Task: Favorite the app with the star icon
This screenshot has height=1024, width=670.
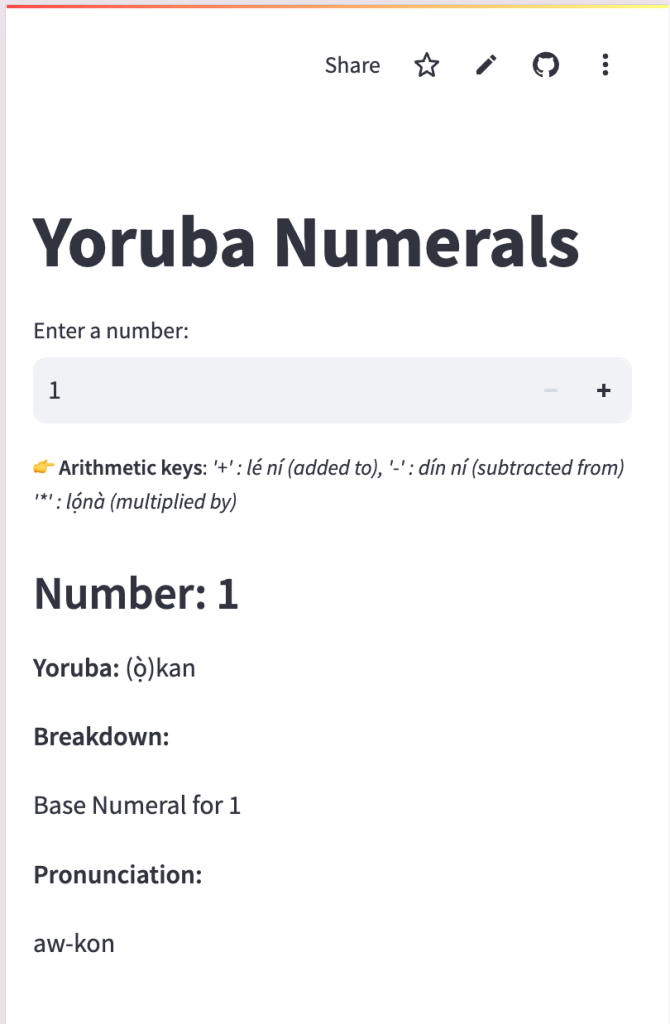Action: (427, 66)
